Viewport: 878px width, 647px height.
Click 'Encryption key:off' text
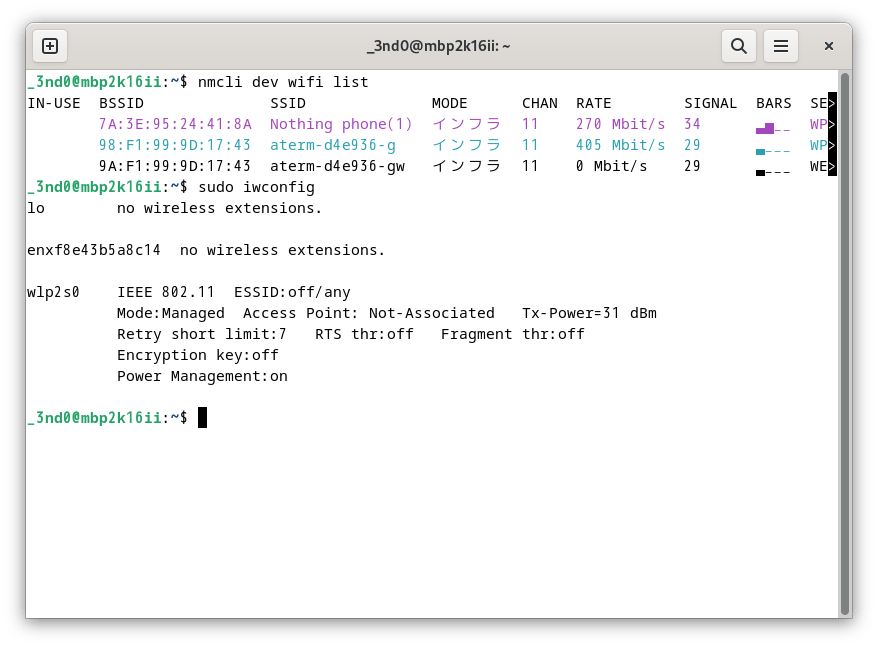point(198,355)
